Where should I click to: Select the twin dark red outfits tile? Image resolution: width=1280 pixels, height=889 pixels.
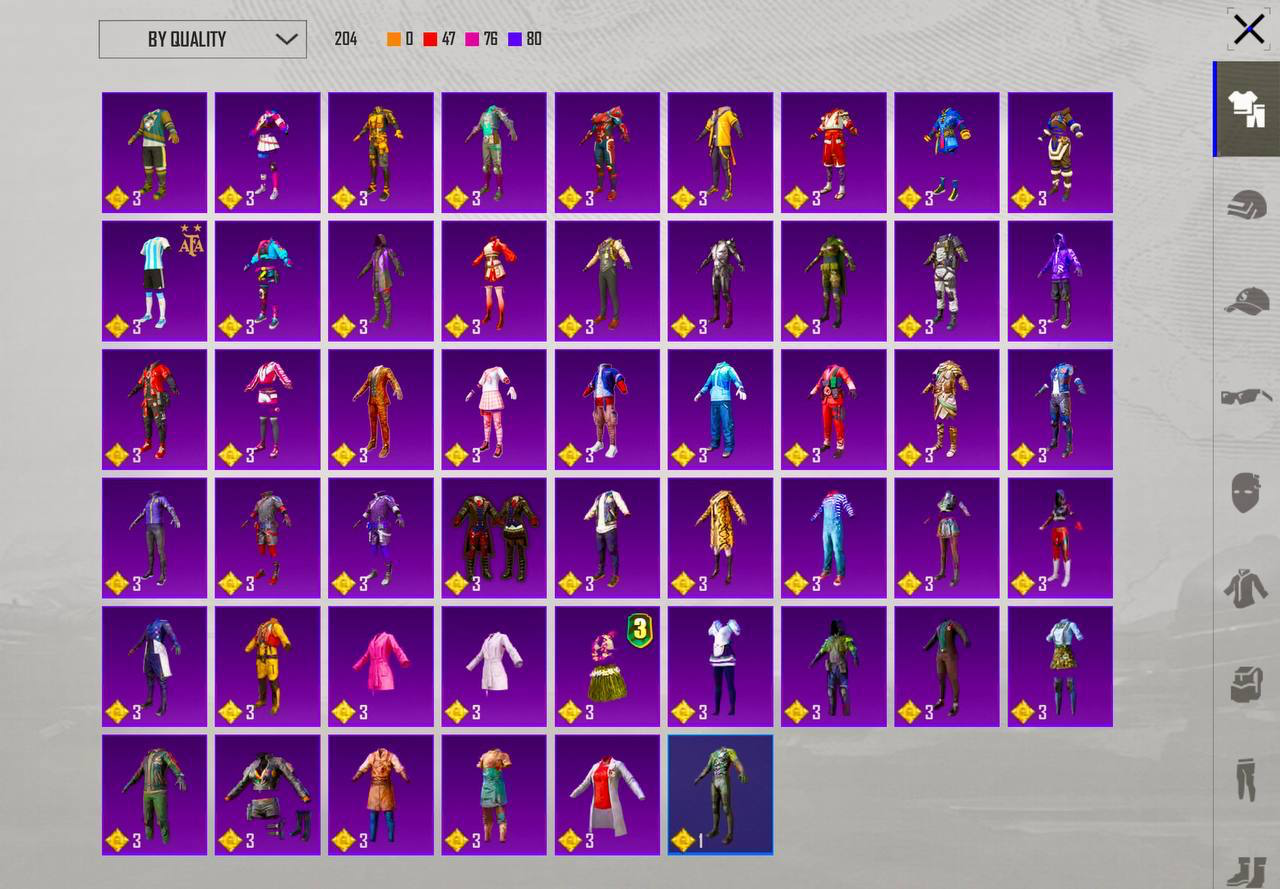tap(494, 538)
